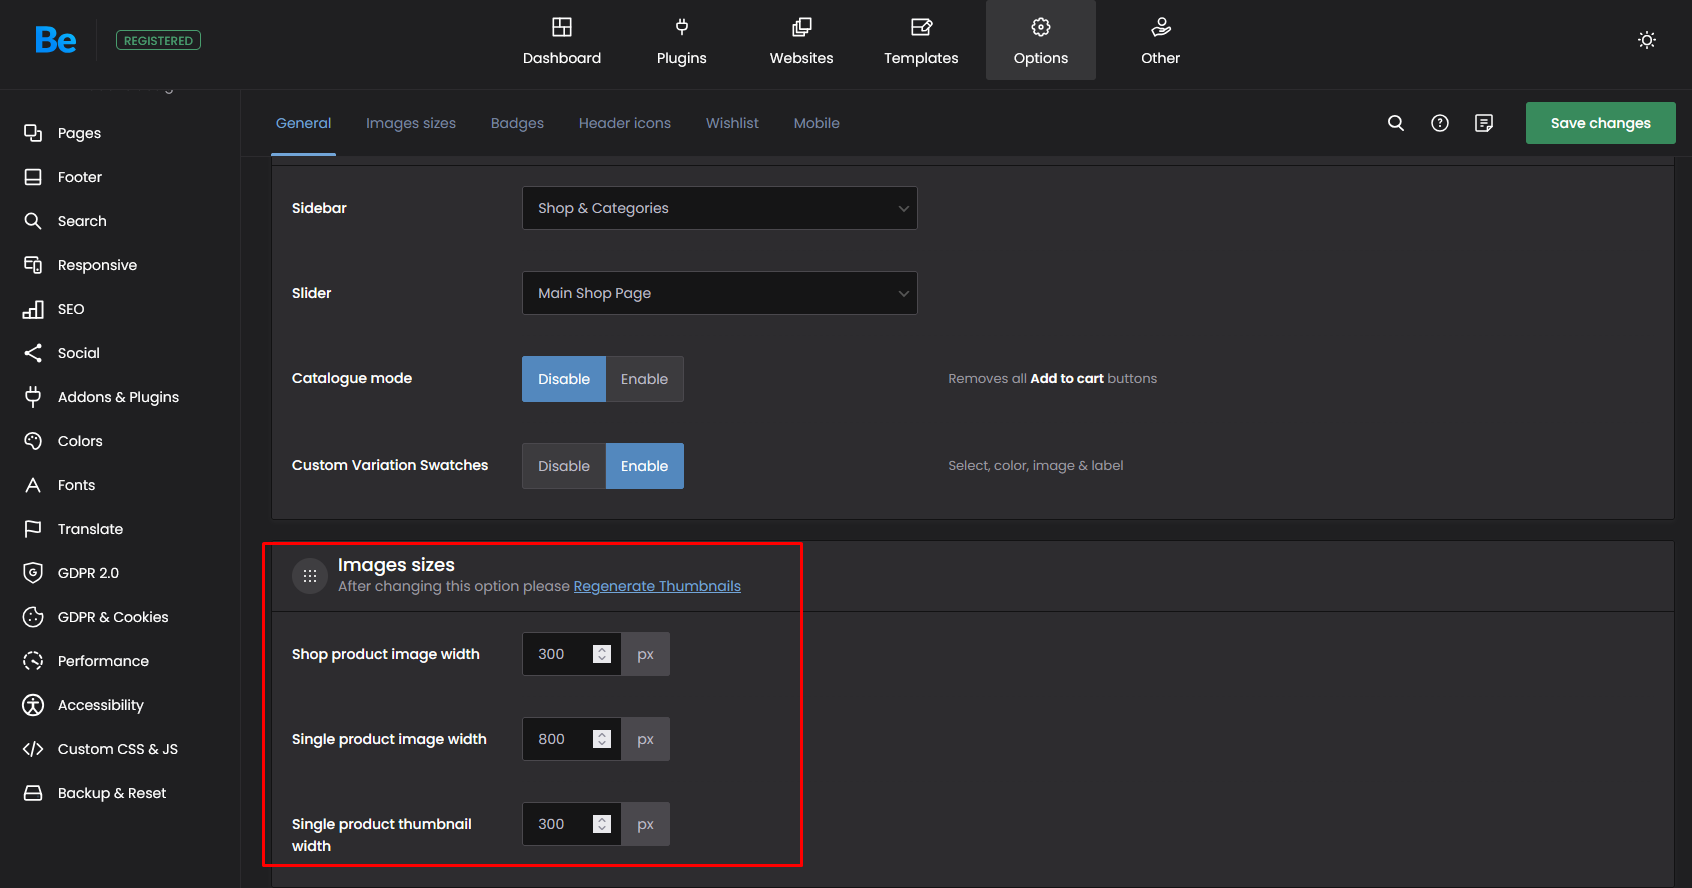Switch to the Images sizes tab

point(411,123)
